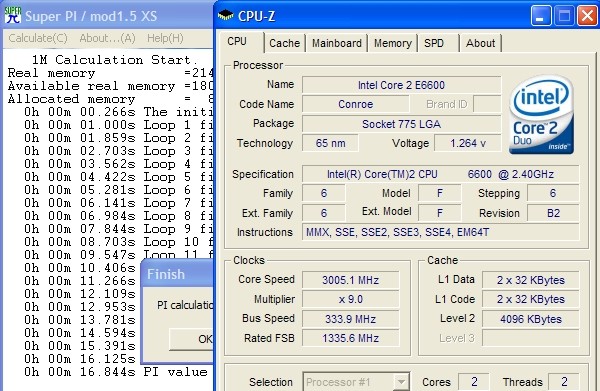
Task: Click the Loop 9 line at 07.844s
Action: pyautogui.click(x=119, y=229)
